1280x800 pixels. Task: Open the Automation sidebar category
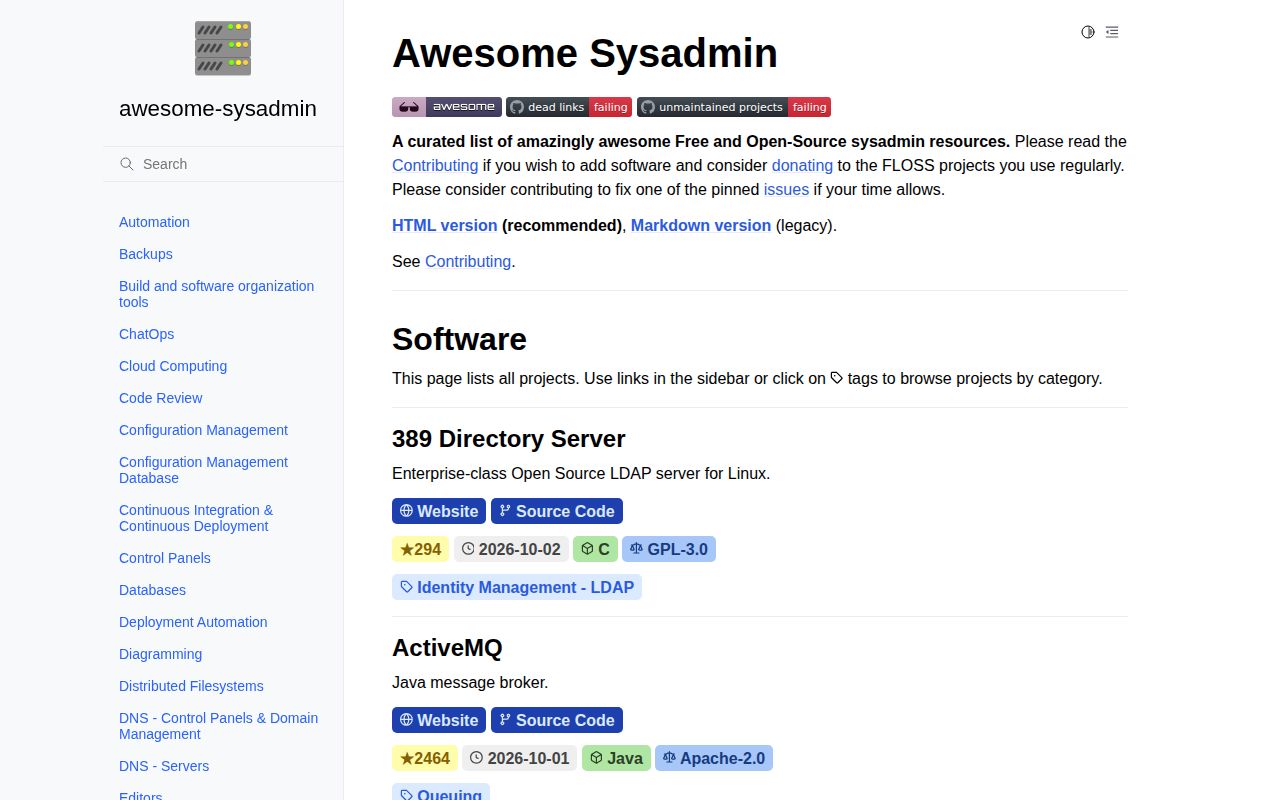[154, 222]
